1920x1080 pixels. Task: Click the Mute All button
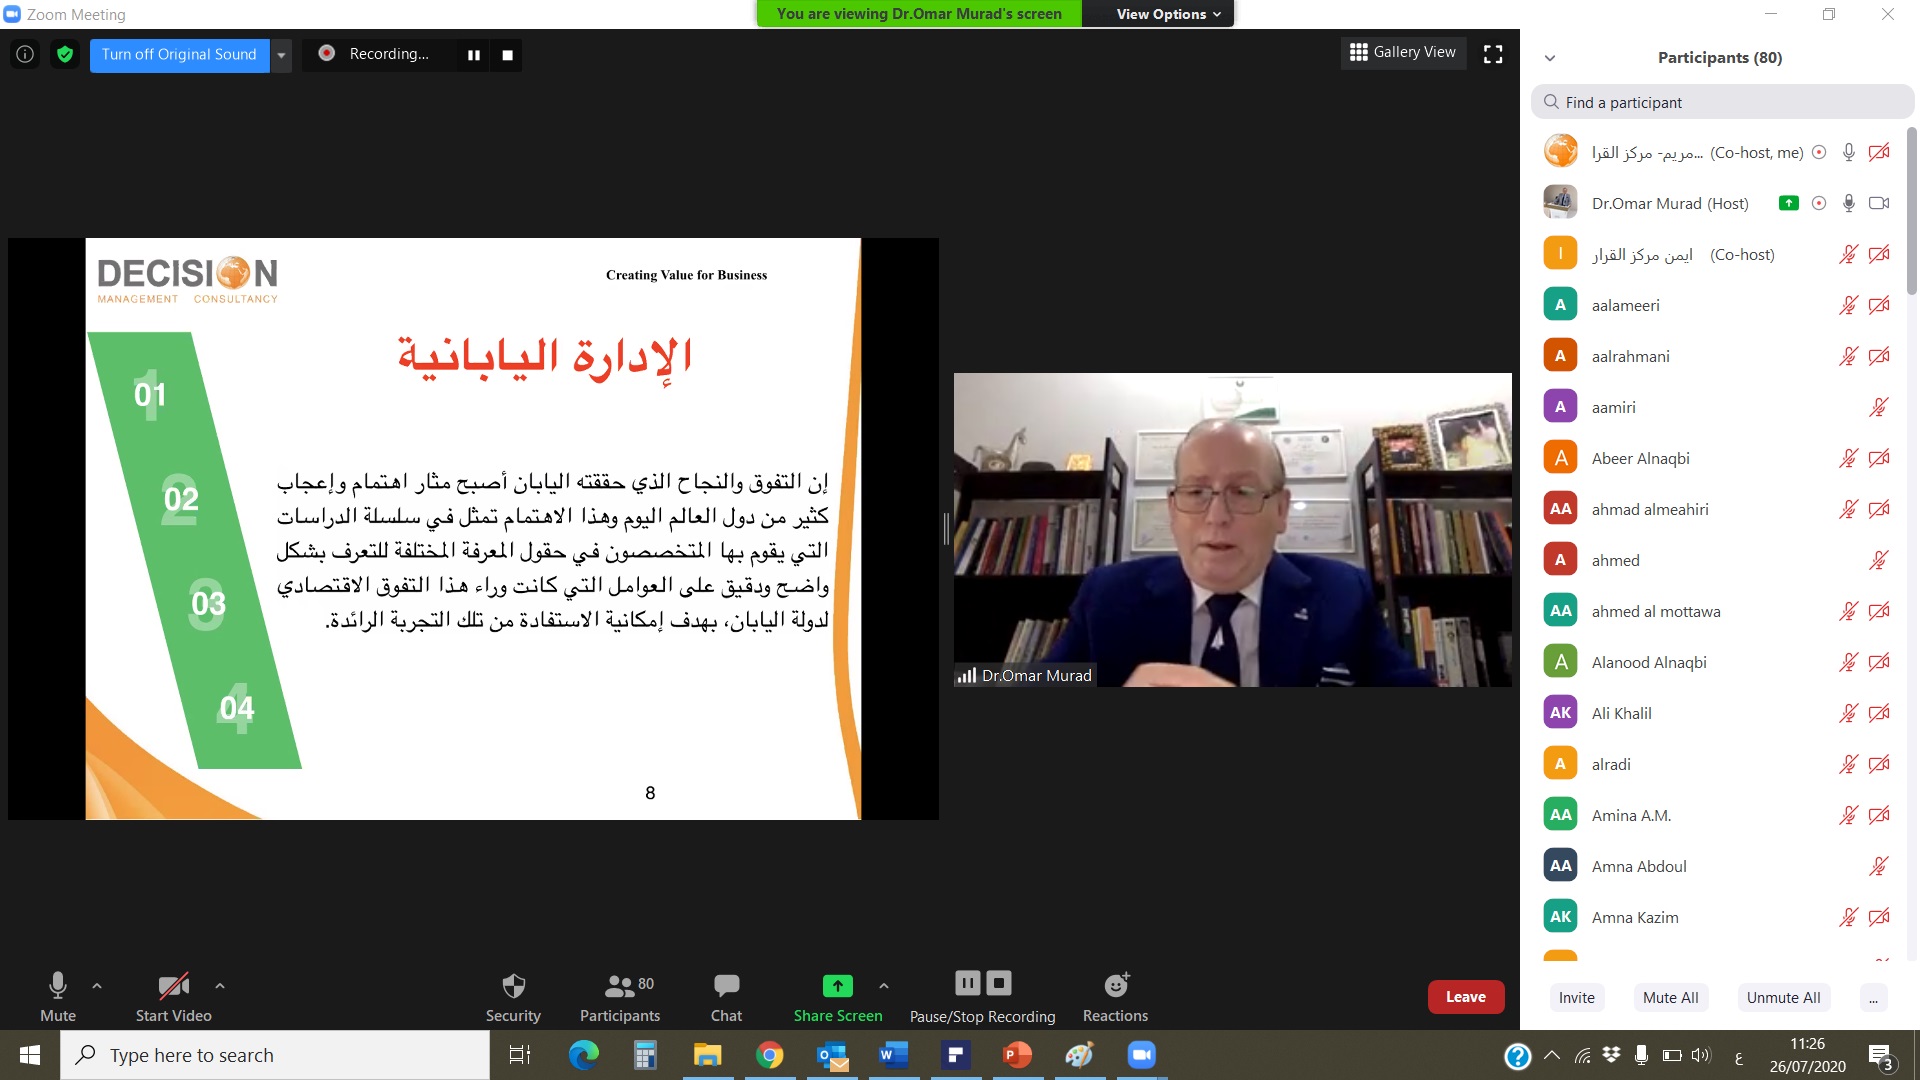tap(1670, 997)
